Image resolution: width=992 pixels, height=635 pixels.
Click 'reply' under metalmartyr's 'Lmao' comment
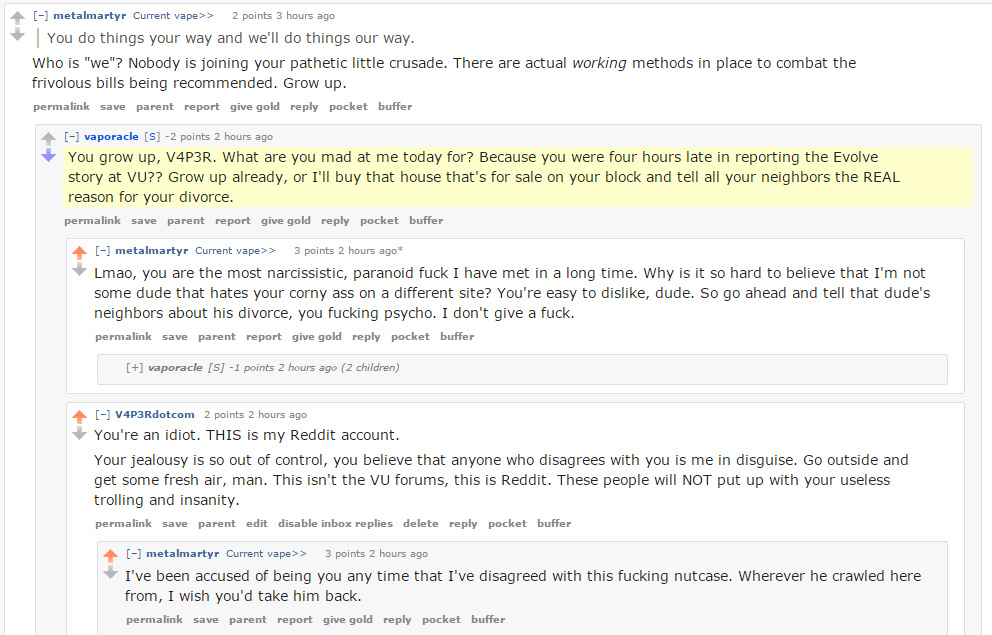coord(367,337)
